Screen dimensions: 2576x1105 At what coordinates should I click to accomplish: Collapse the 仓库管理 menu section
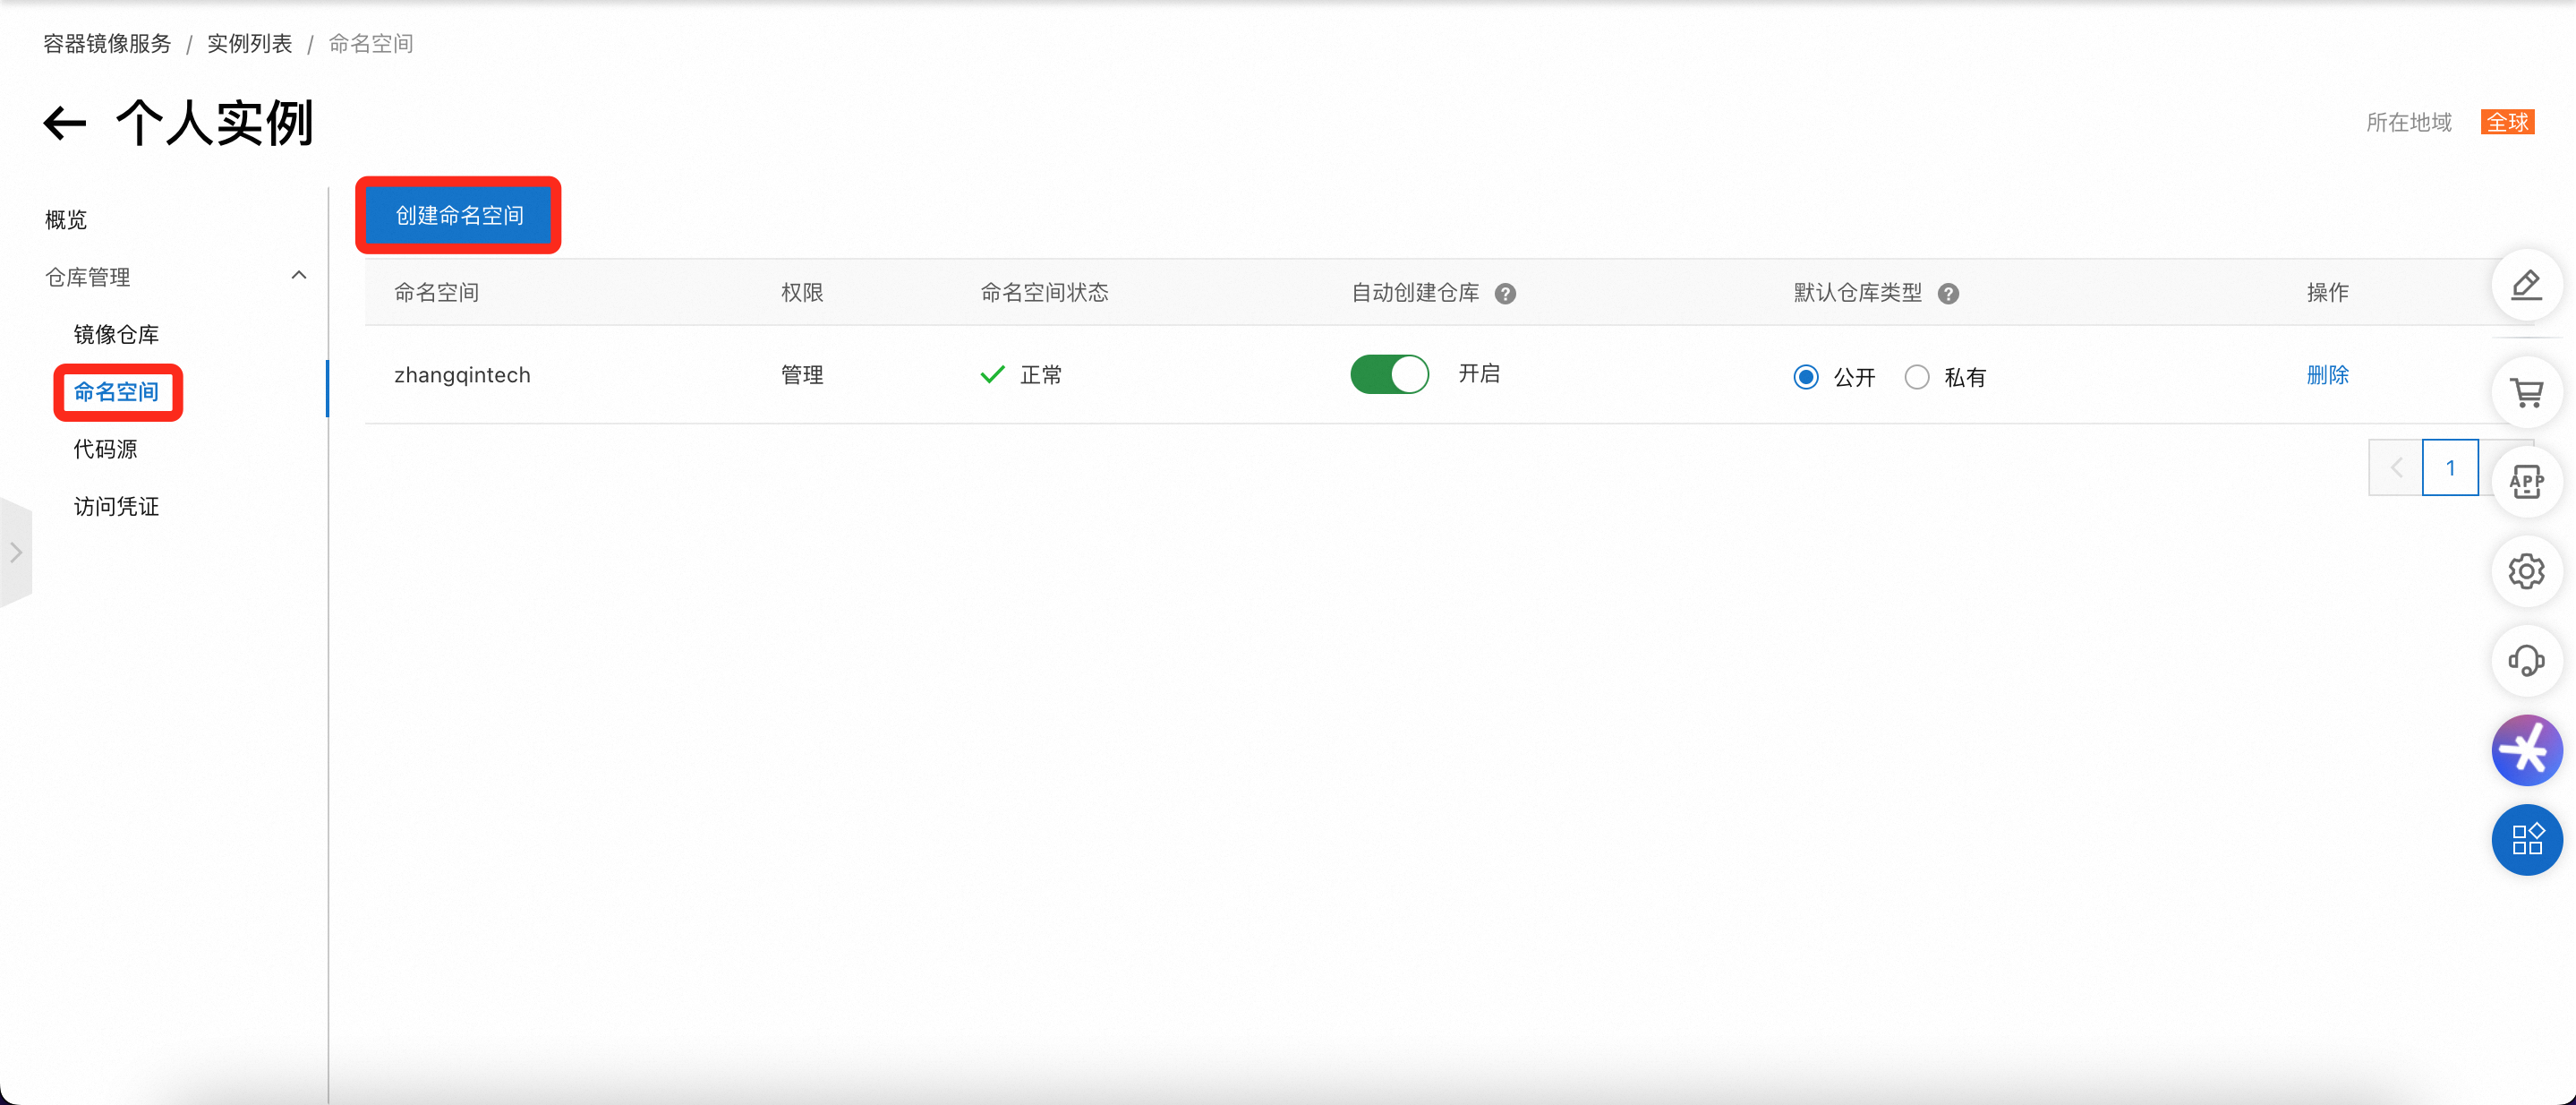coord(298,276)
